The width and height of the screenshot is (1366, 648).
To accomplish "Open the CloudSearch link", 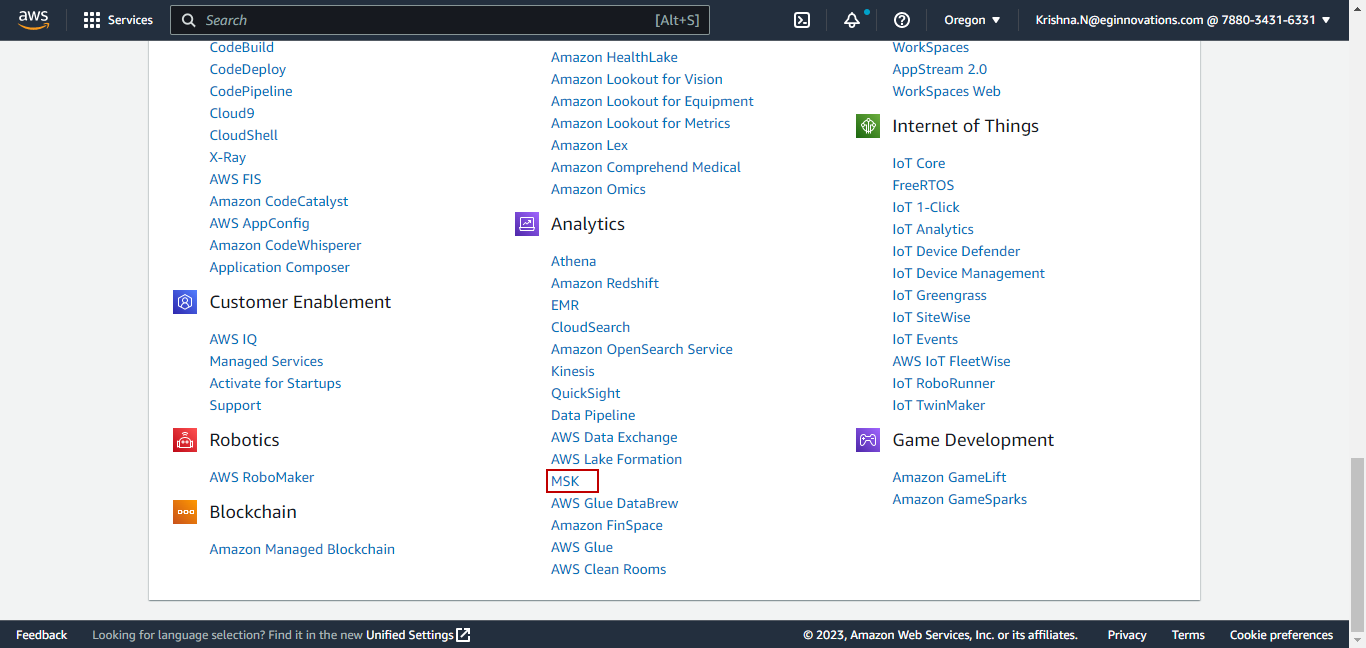I will point(591,327).
